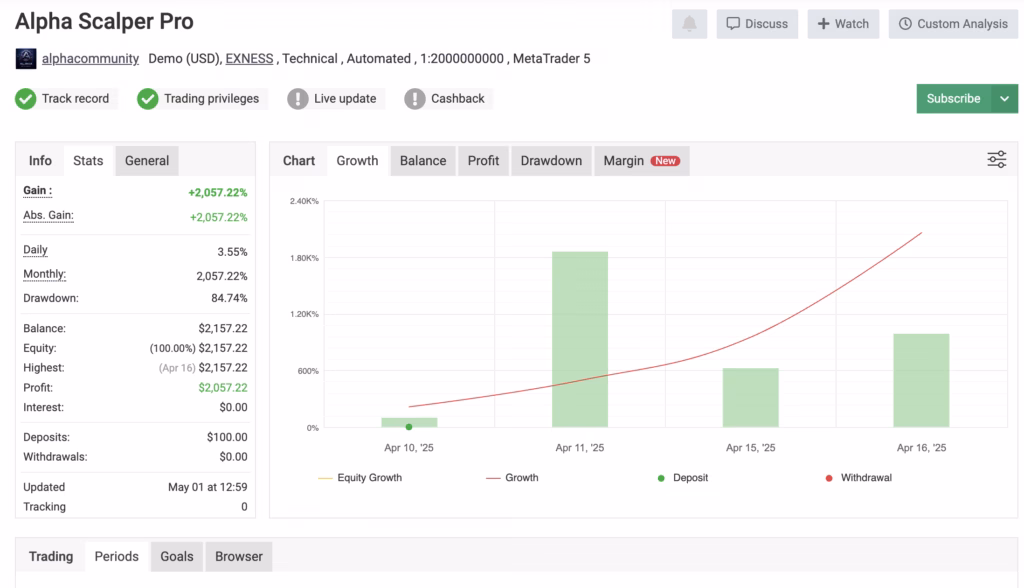
Task: Open the EXNESS broker link
Action: point(249,59)
